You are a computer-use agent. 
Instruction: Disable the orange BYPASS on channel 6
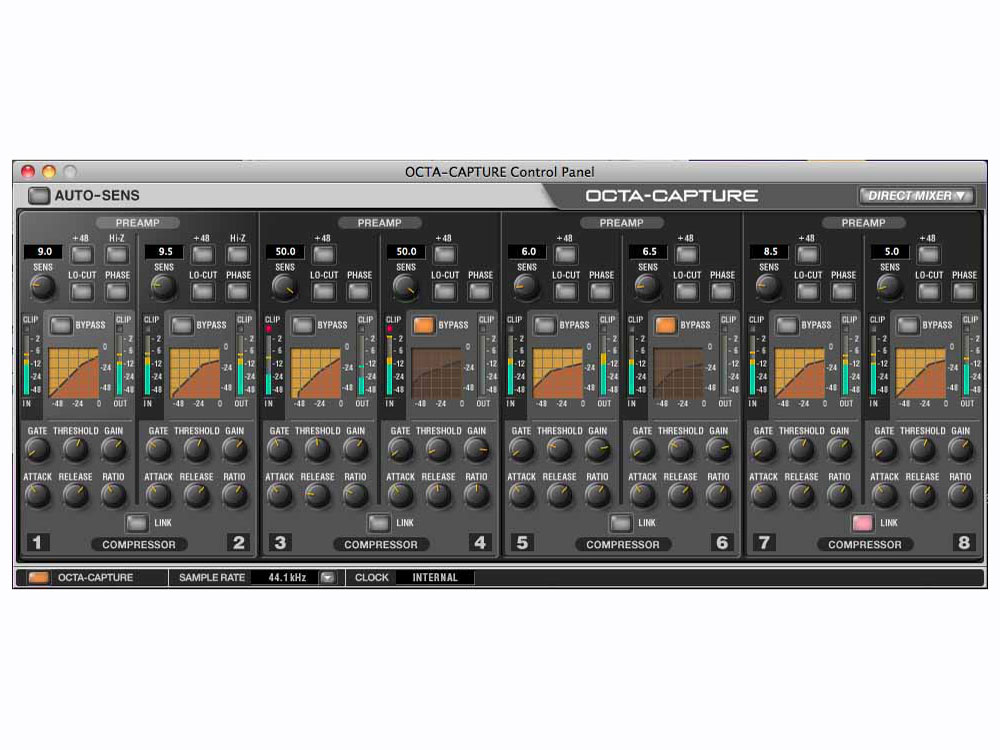tap(665, 325)
